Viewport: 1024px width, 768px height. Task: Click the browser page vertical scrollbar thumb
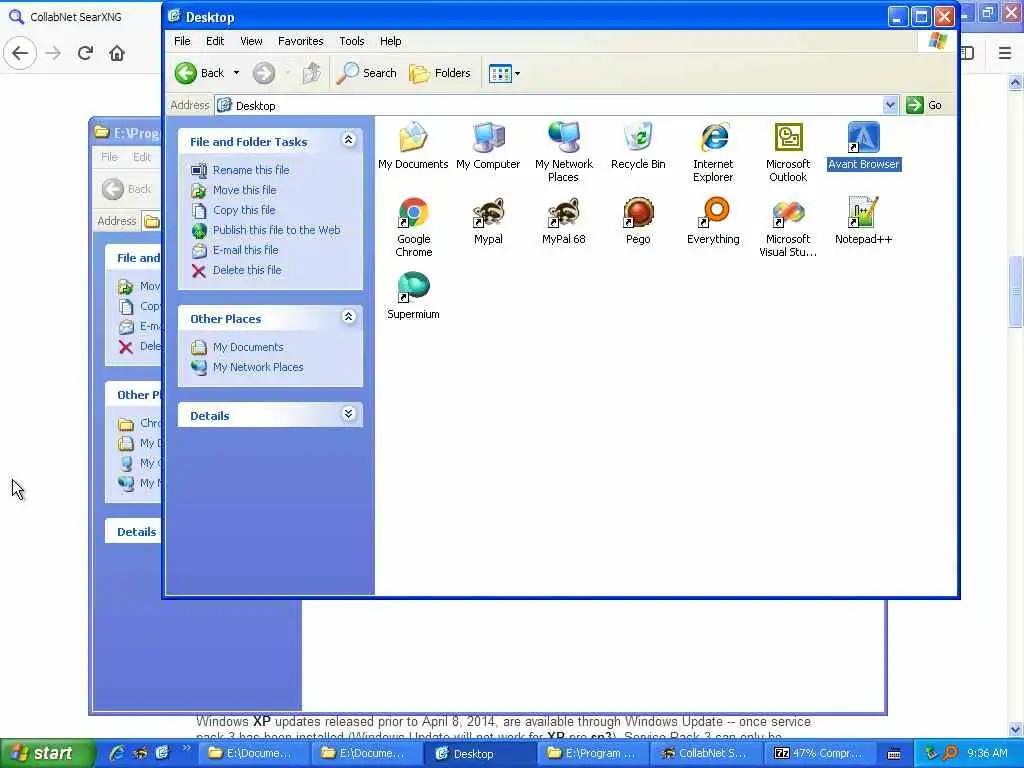tap(1016, 291)
